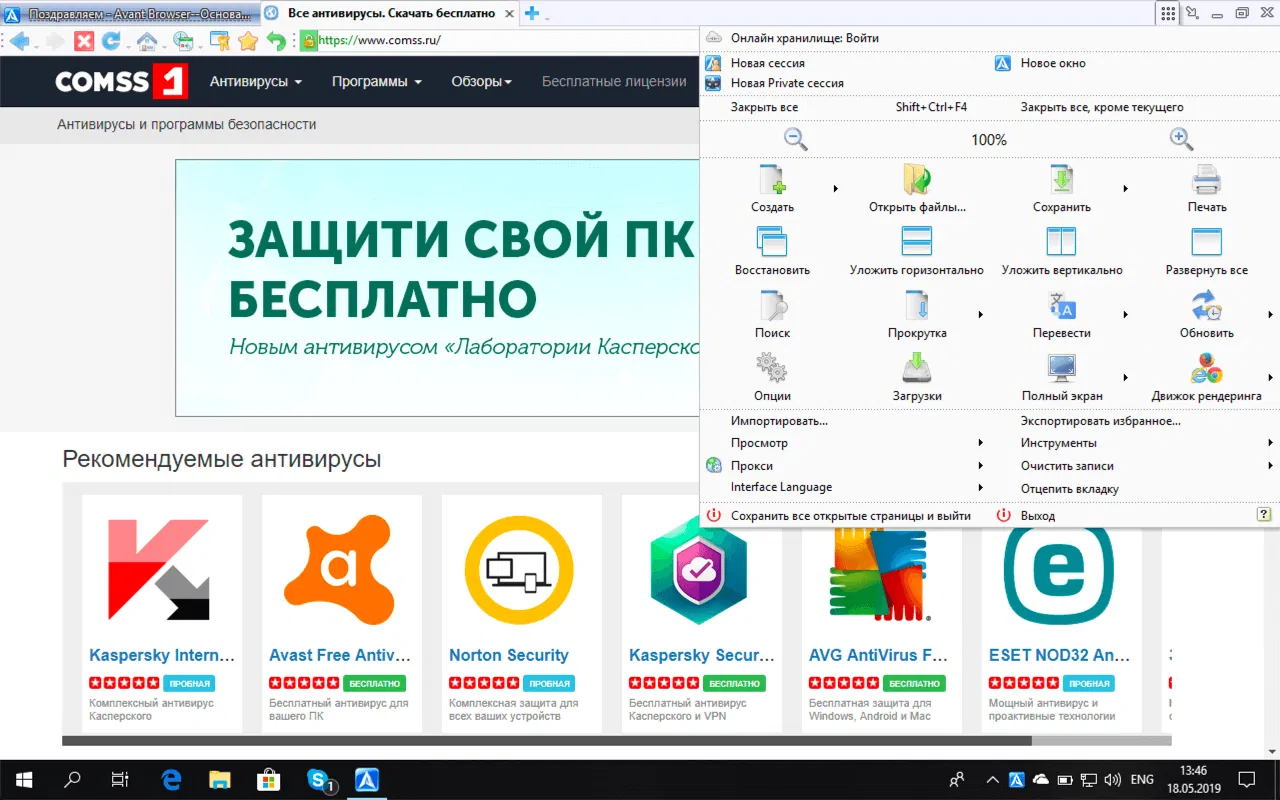1280x800 pixels.
Task: Close the Все антивирусы tab
Action: pyautogui.click(x=510, y=13)
